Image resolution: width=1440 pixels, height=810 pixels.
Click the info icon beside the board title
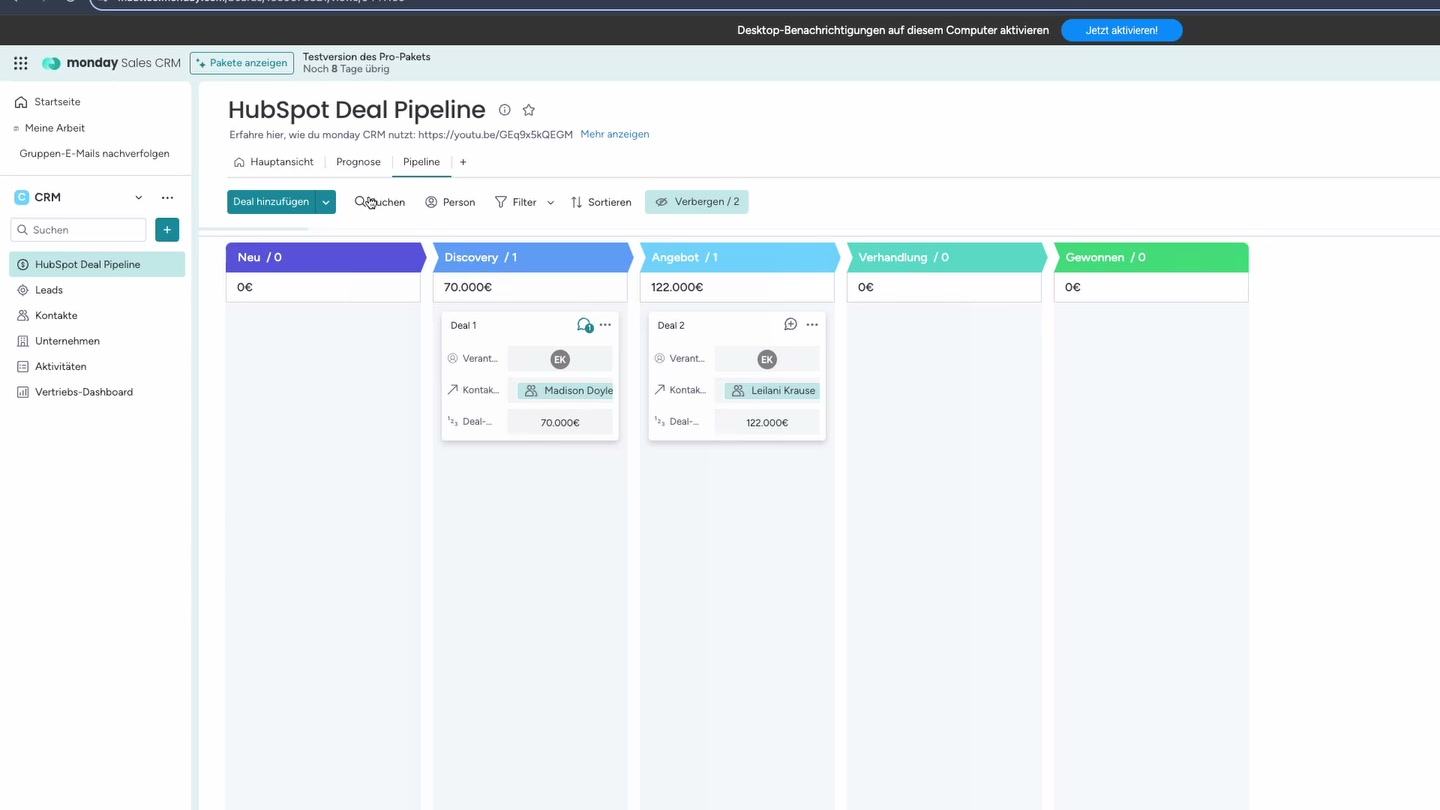(504, 110)
